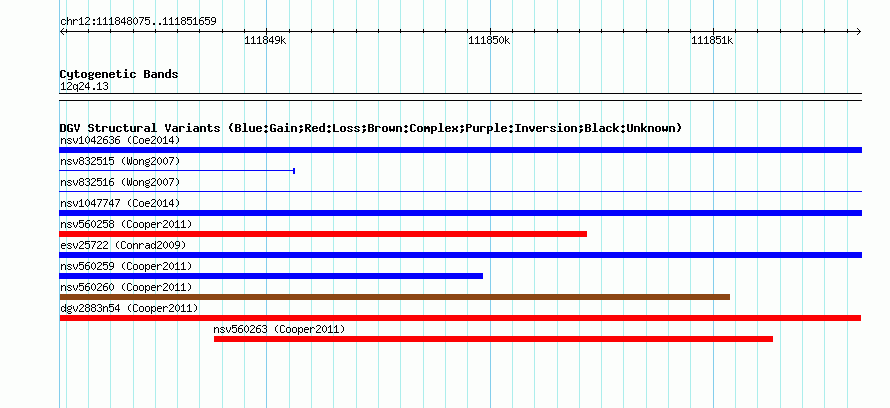The image size is (890, 408).
Task: Open variant label dgv2883n54 (Cooper2011)
Action: pyautogui.click(x=129, y=308)
